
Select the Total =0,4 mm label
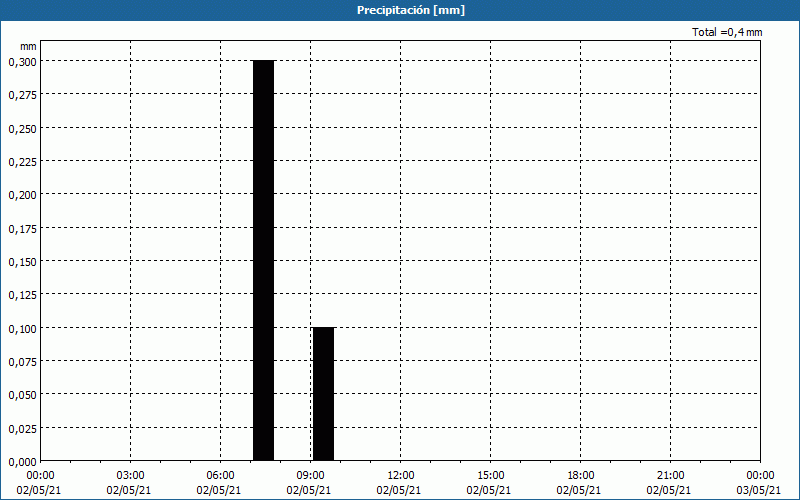pos(727,32)
